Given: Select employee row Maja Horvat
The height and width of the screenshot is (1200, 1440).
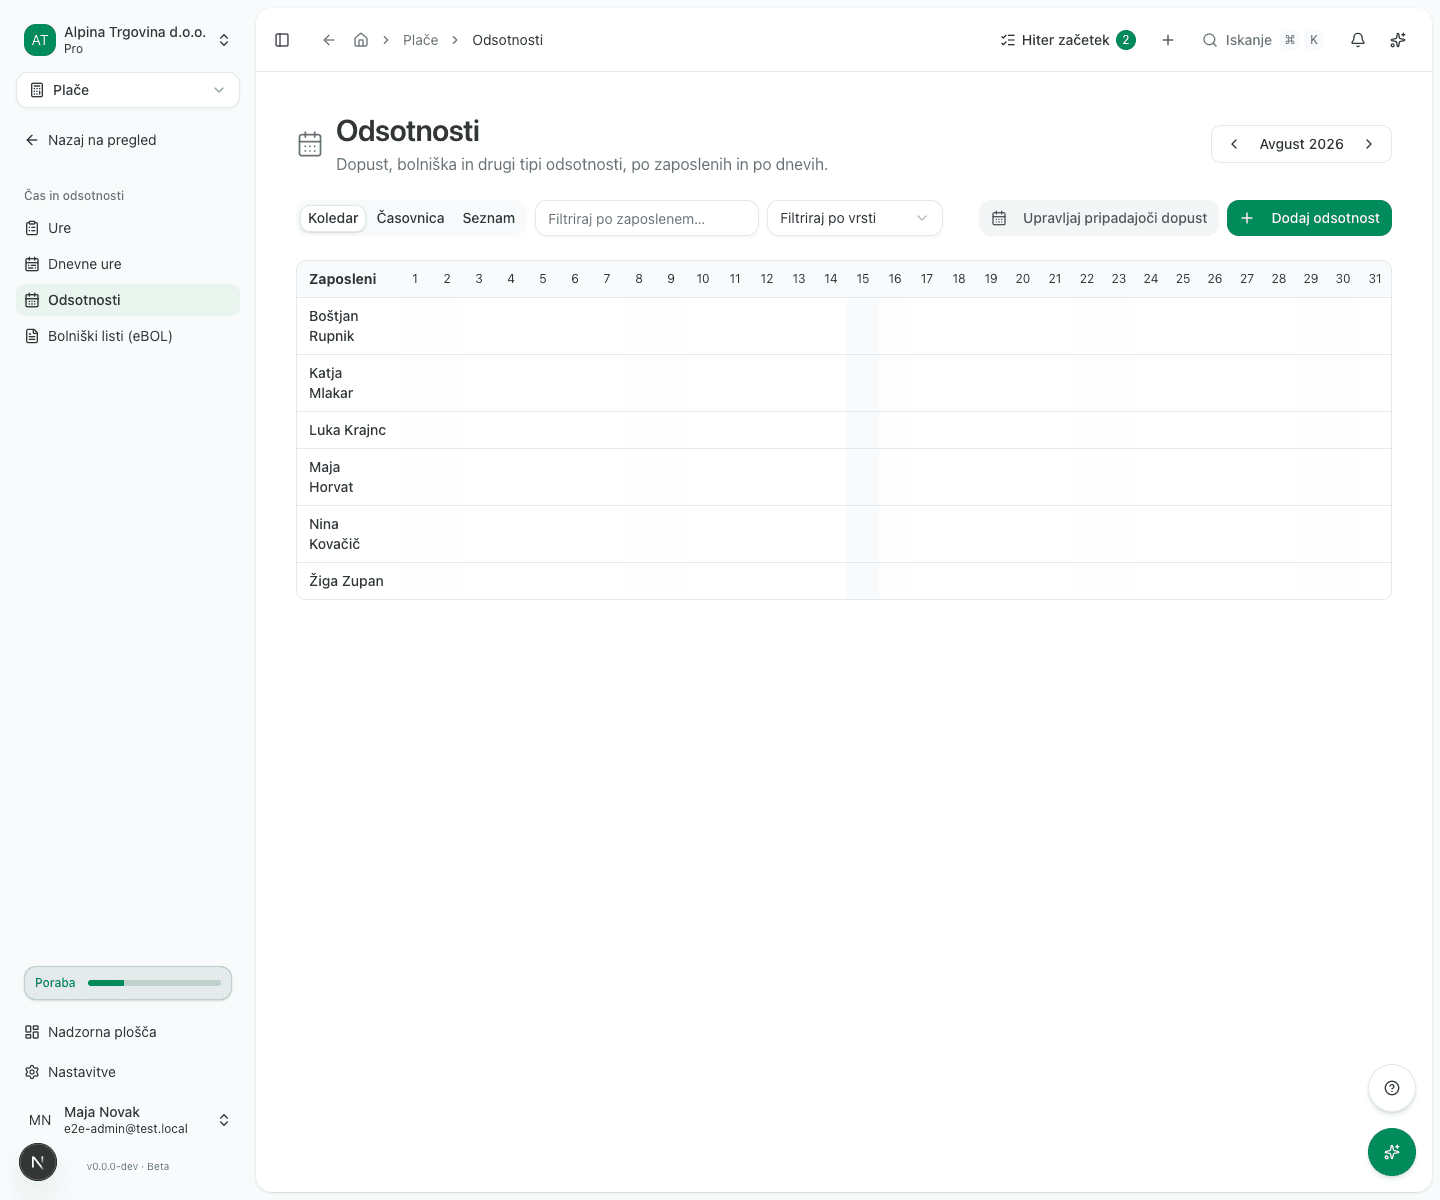Looking at the screenshot, I should (844, 477).
